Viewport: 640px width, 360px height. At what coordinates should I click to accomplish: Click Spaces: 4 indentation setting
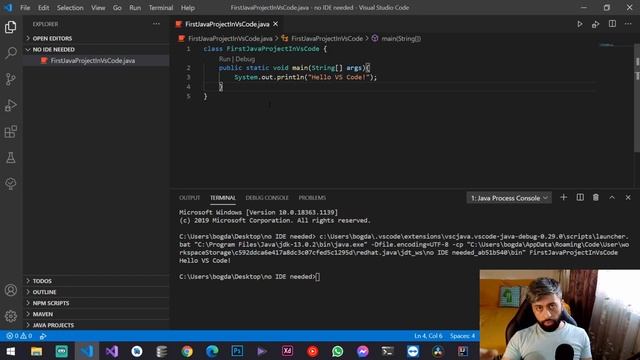pyautogui.click(x=462, y=336)
